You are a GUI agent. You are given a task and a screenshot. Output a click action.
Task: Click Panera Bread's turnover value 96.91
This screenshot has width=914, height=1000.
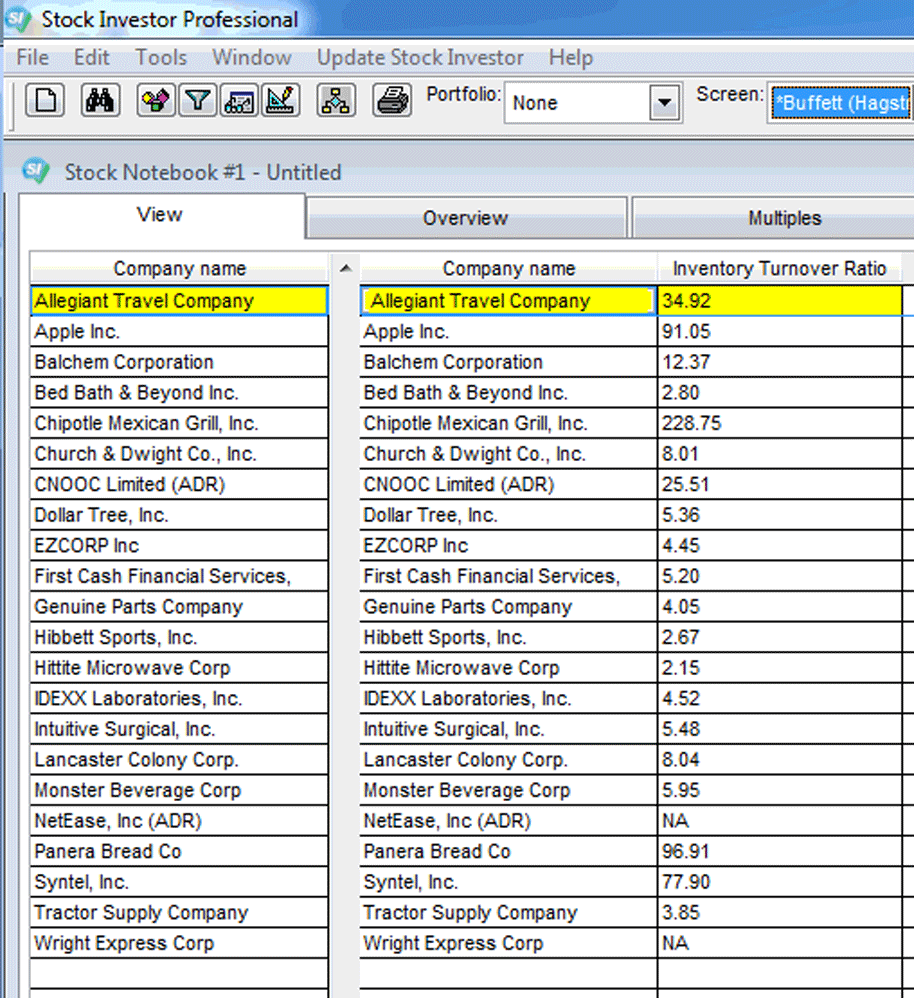[x=779, y=852]
